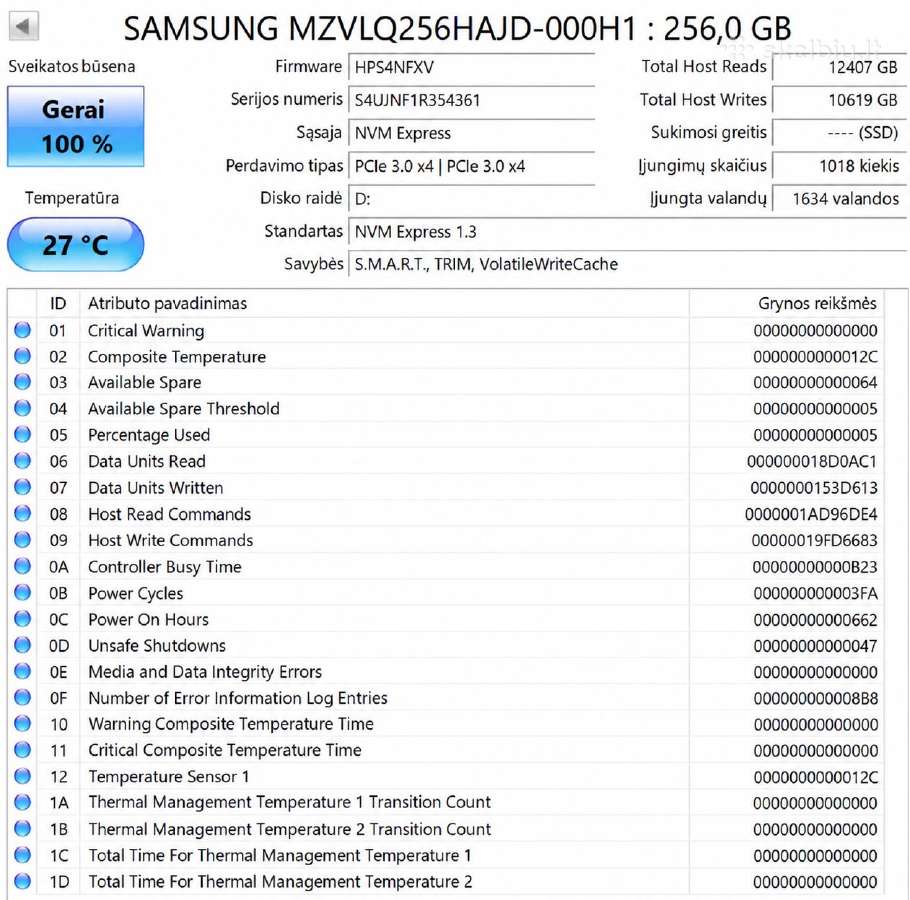Viewport: 910px width, 900px height.
Task: Select the Firmware field HPS4NFXV
Action: click(x=471, y=67)
